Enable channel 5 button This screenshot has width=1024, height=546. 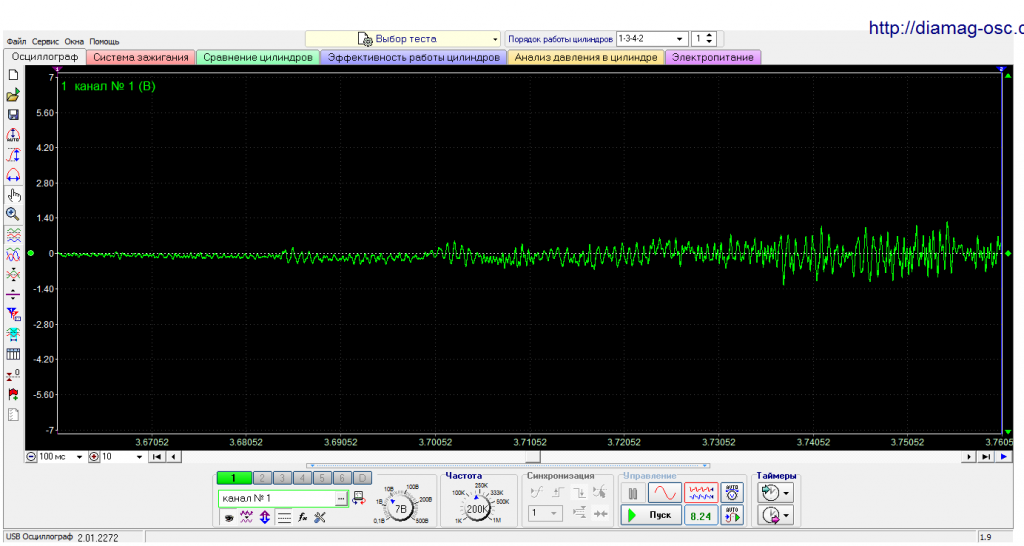tap(322, 478)
